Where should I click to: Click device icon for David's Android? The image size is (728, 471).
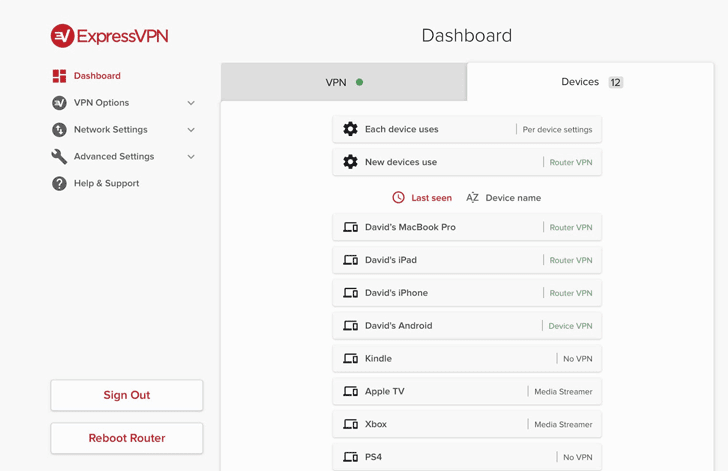351,326
